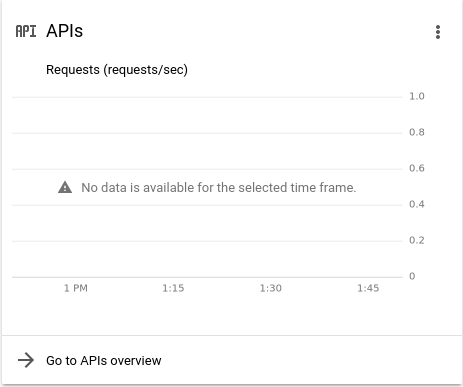Click the 0.4 y-axis value
This screenshot has height=387, width=463.
417,204
